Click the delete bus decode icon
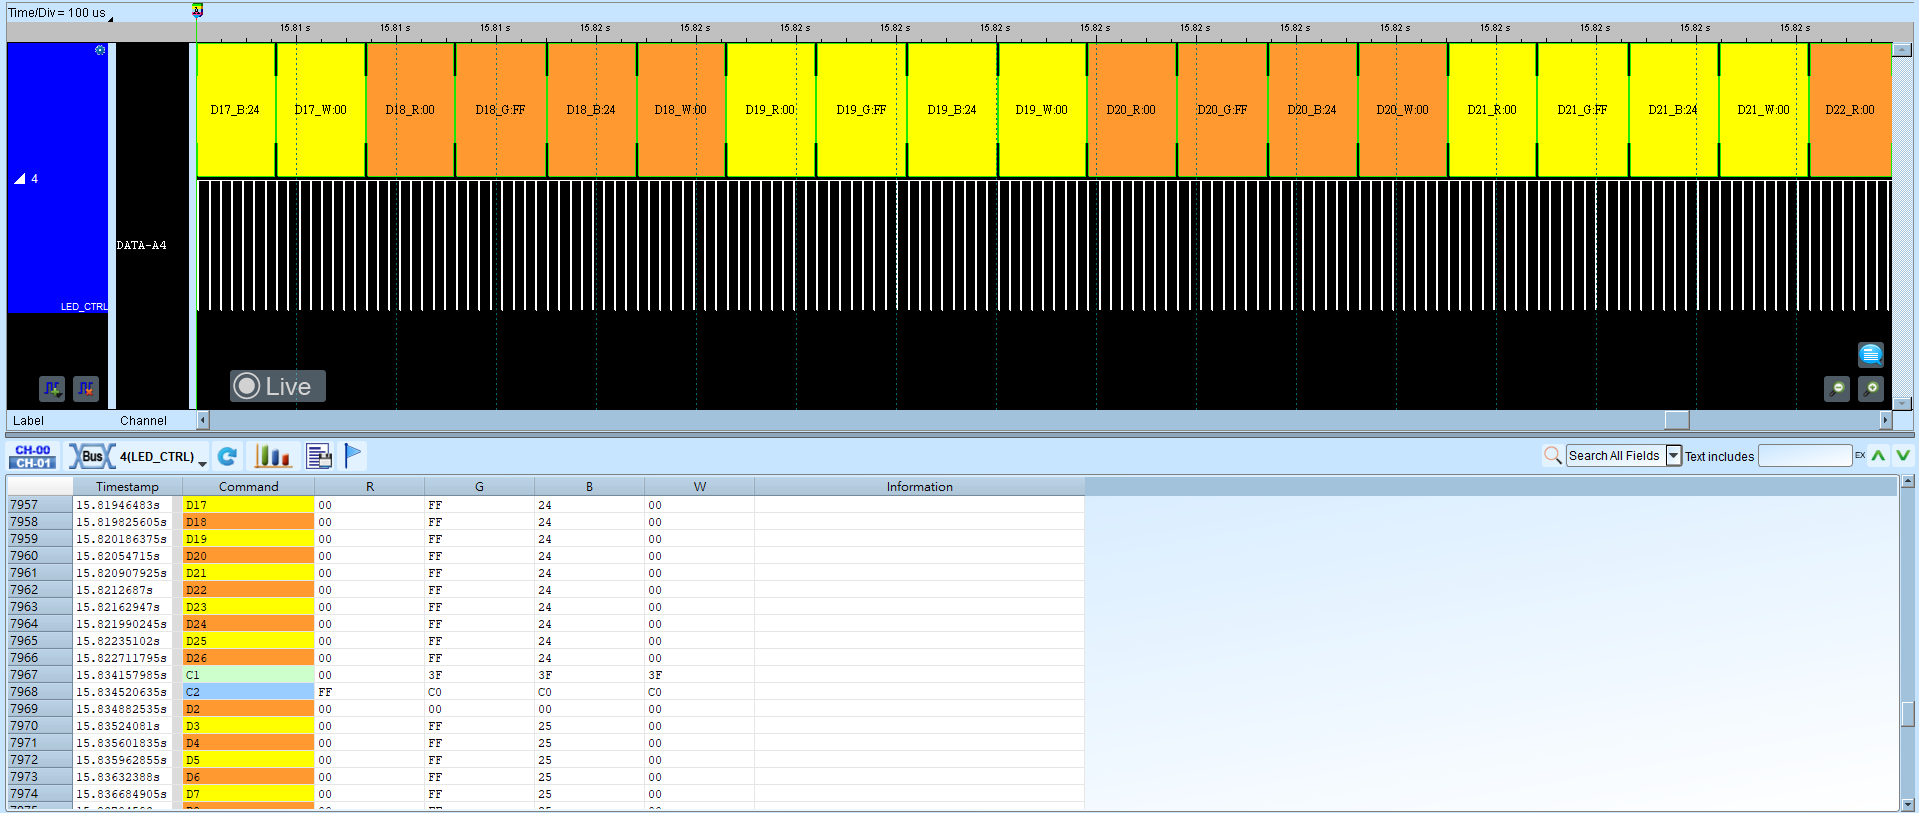This screenshot has width=1919, height=813. pos(86,388)
